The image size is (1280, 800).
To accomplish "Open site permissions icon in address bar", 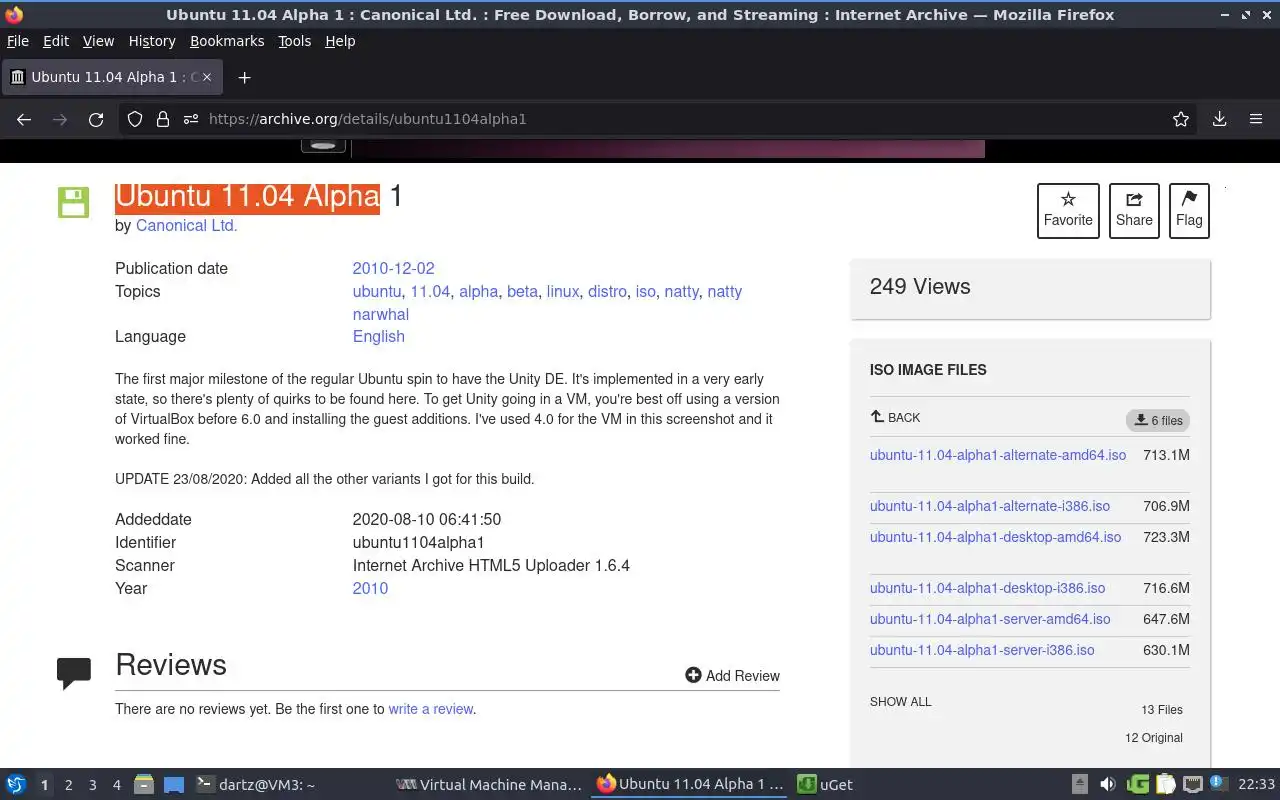I will [x=190, y=119].
